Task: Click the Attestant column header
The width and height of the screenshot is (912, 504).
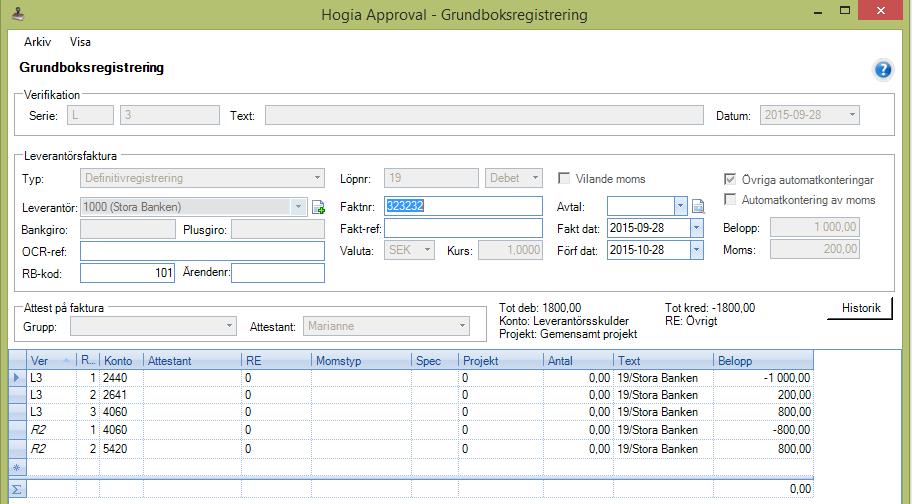Action: [192, 360]
